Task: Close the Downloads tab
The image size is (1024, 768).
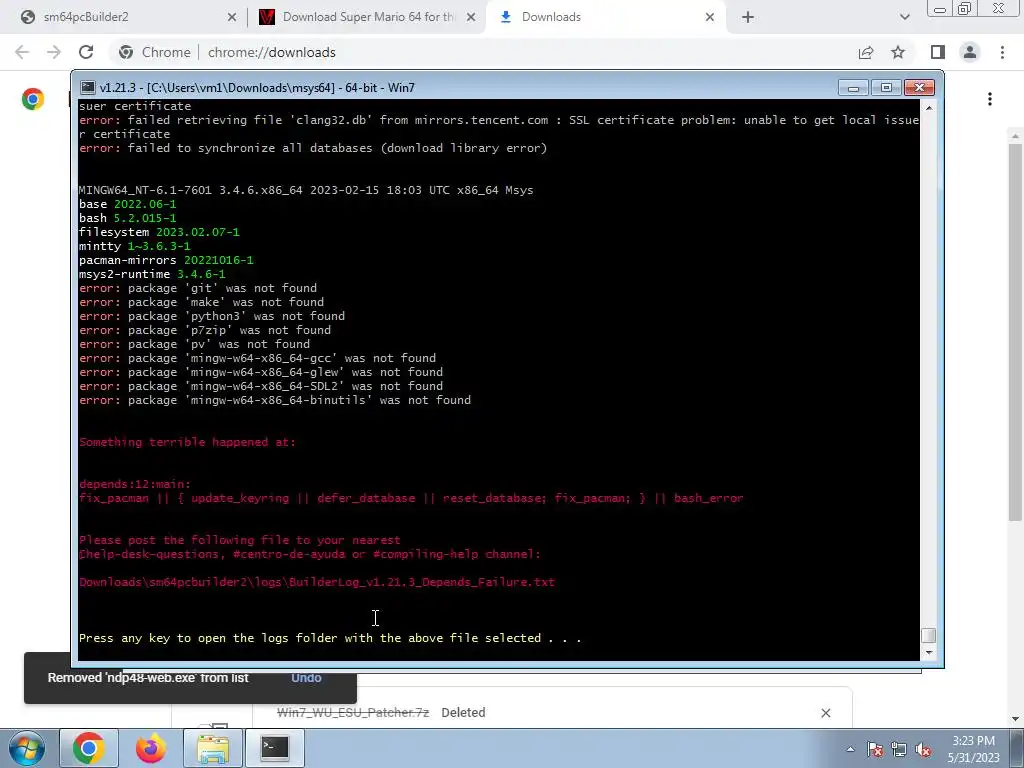Action: (x=709, y=18)
